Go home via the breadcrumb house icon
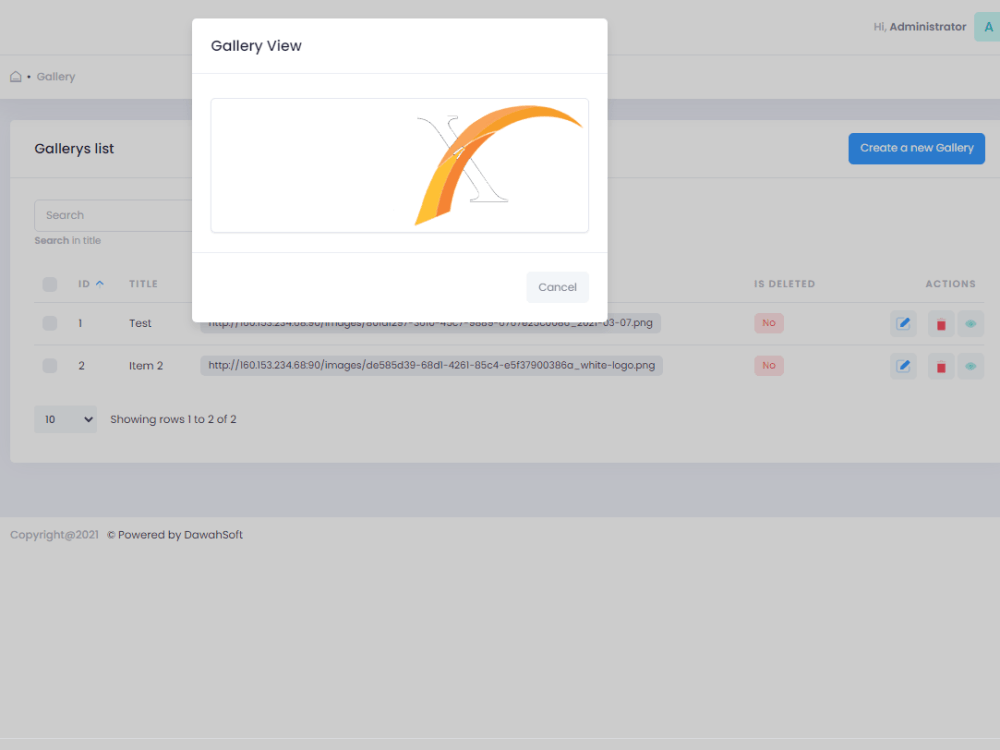The image size is (1000, 750). pos(15,75)
